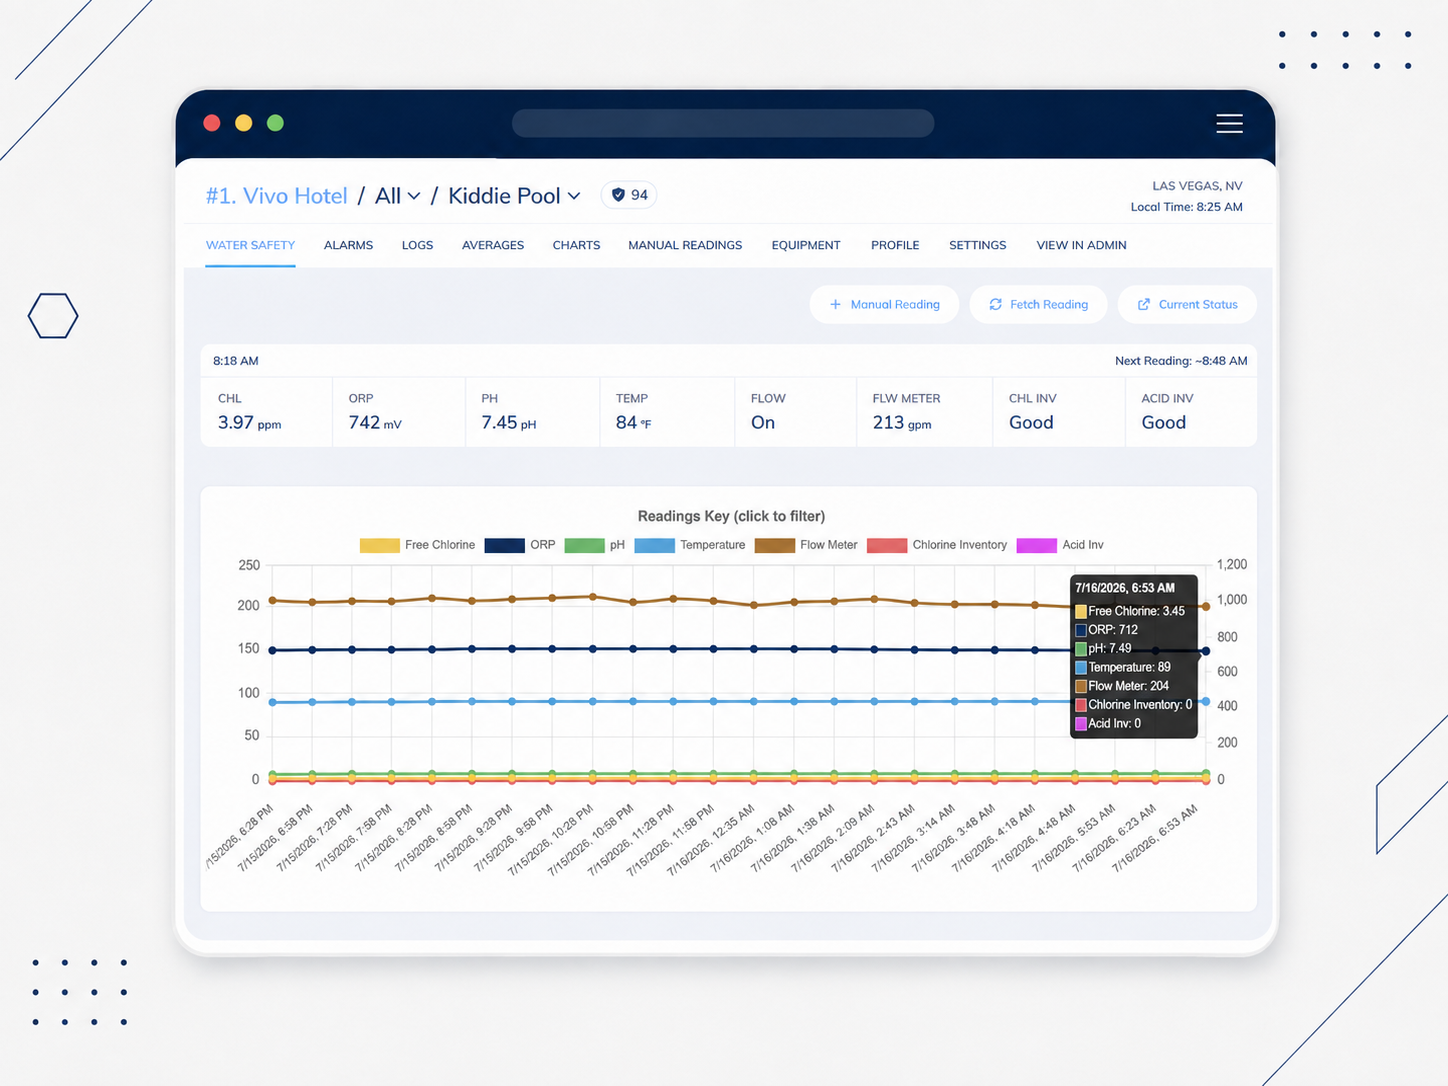Click the Local Time 8:25 AM text

[1186, 207]
